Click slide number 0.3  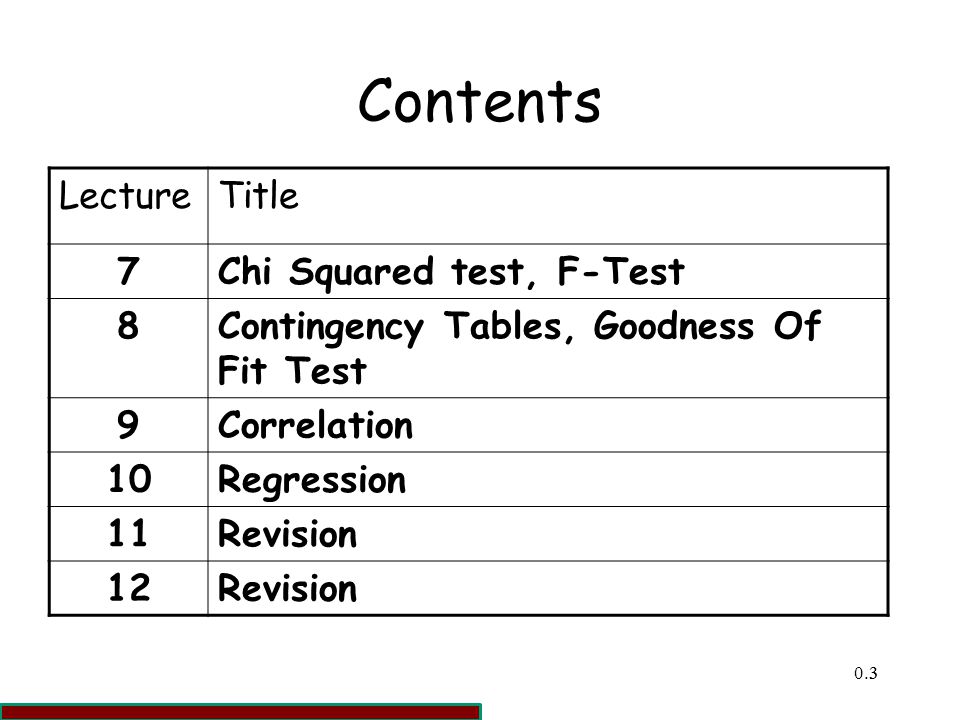click(866, 673)
